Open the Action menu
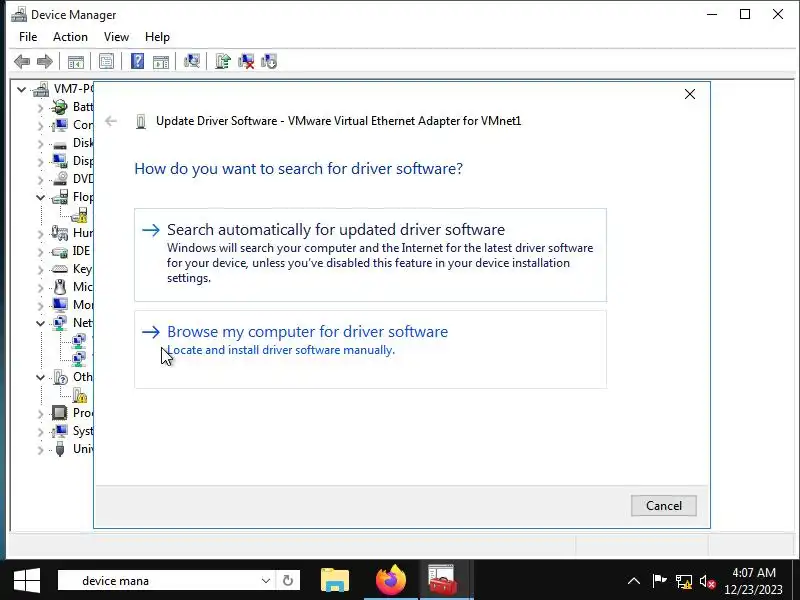The height and width of the screenshot is (600, 800). [70, 37]
